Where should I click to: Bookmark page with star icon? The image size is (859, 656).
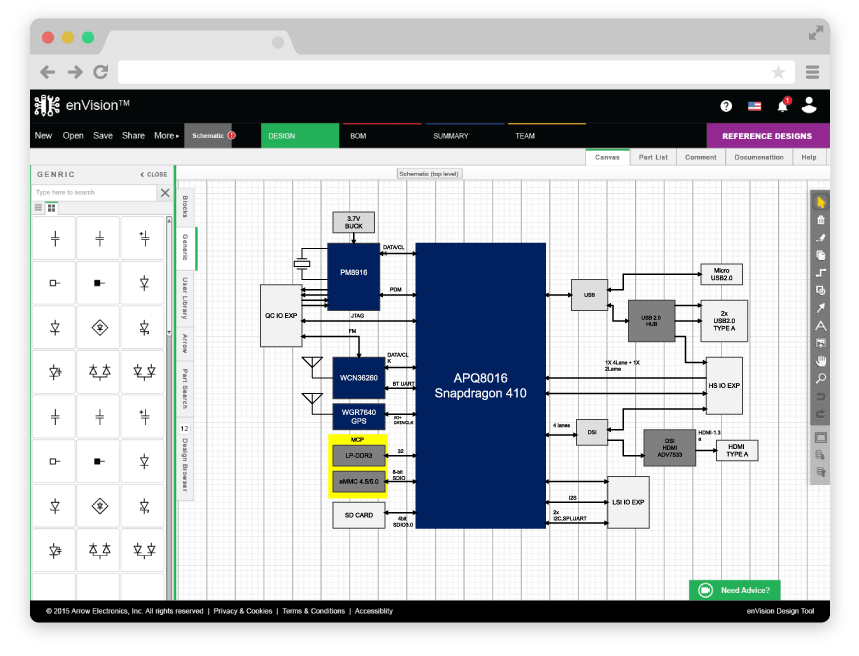point(778,72)
